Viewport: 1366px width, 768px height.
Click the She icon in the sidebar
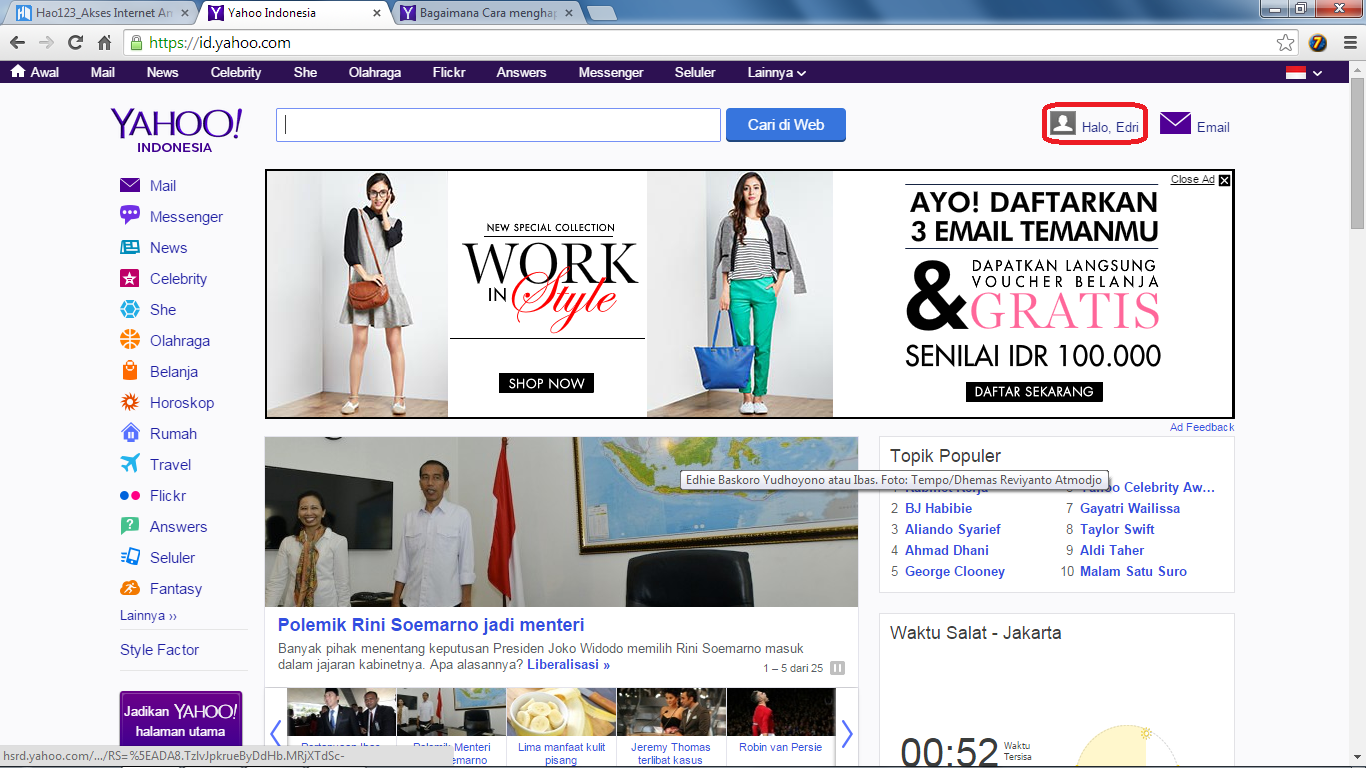click(x=130, y=309)
